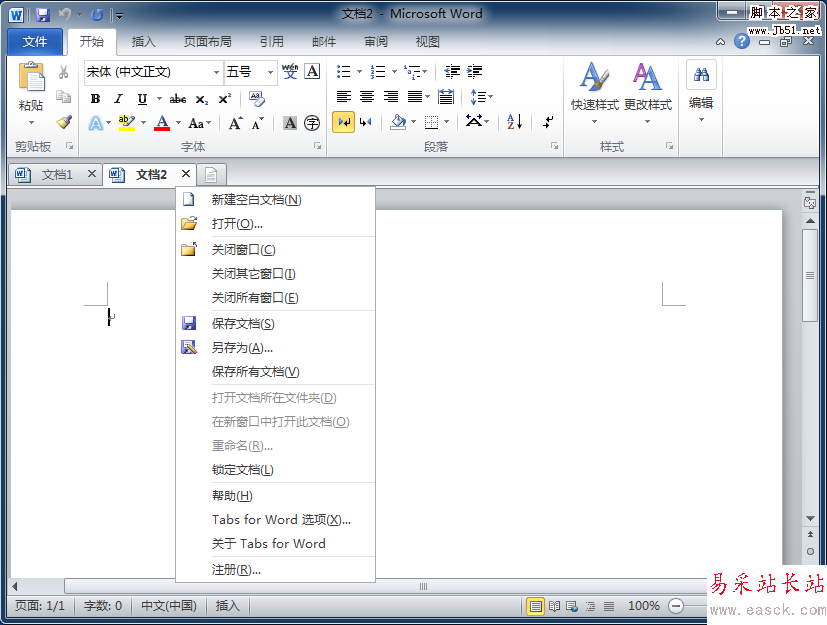Align text left

coord(343,97)
